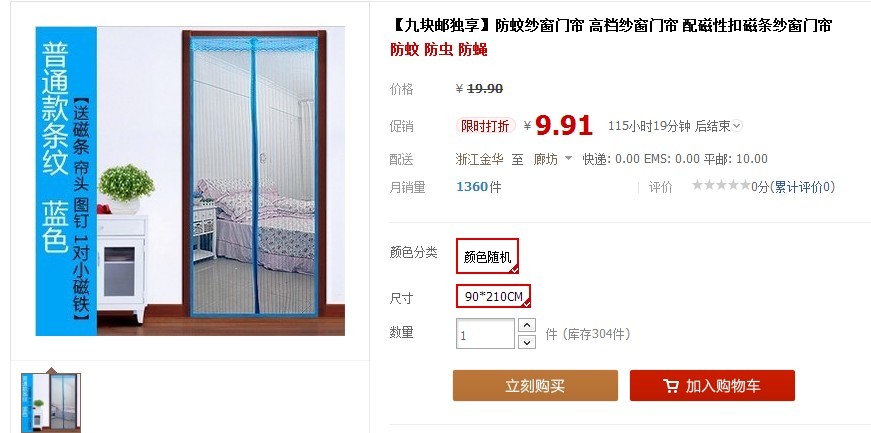The width and height of the screenshot is (871, 433).
Task: Click the large blue striped curtain product image
Action: point(190,181)
